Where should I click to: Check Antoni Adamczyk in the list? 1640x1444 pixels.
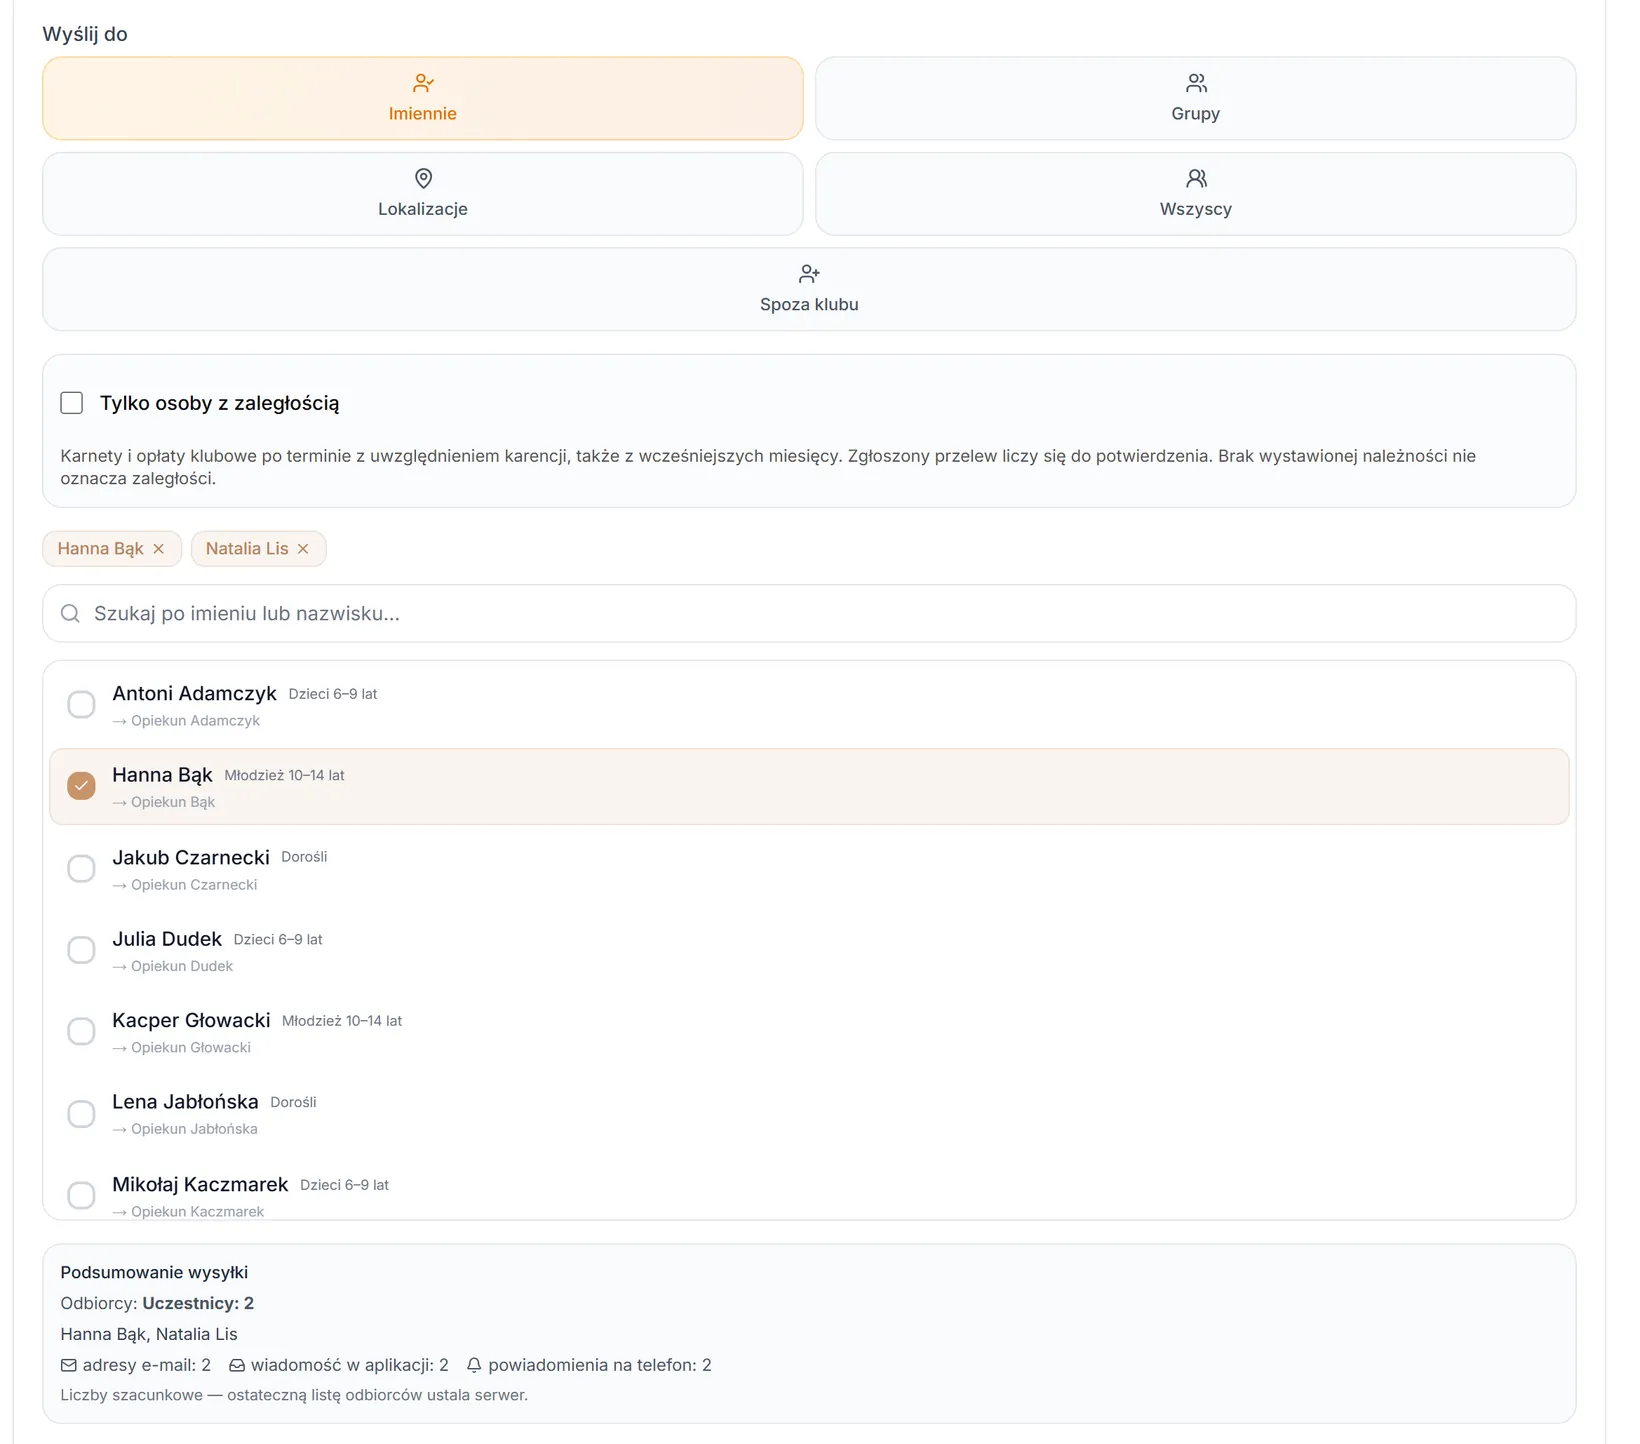click(81, 704)
